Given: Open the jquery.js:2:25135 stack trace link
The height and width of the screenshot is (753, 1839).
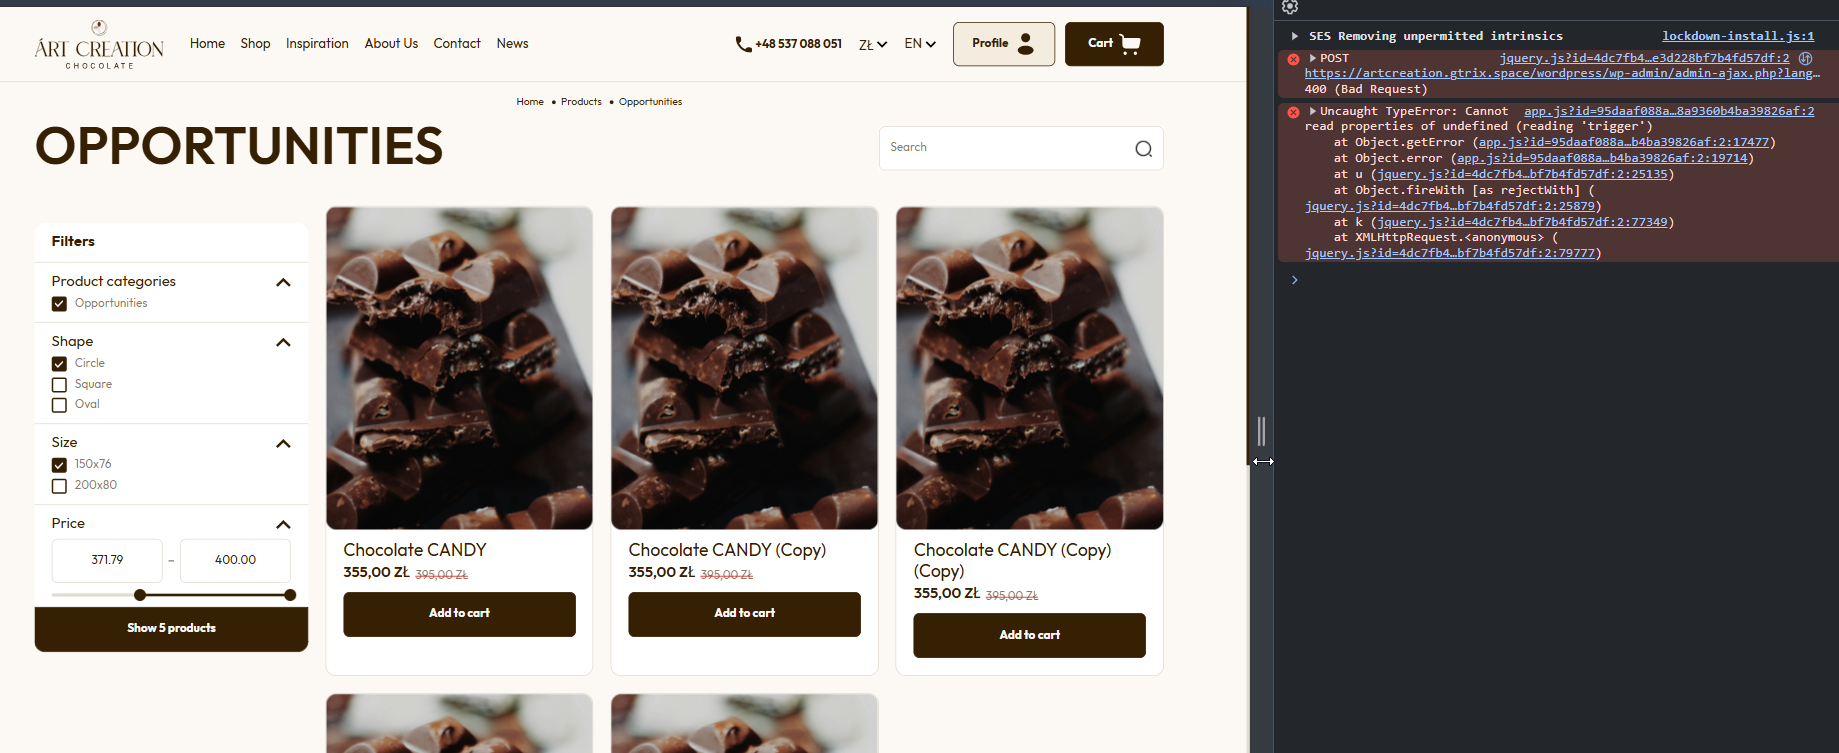Looking at the screenshot, I should tap(1522, 175).
